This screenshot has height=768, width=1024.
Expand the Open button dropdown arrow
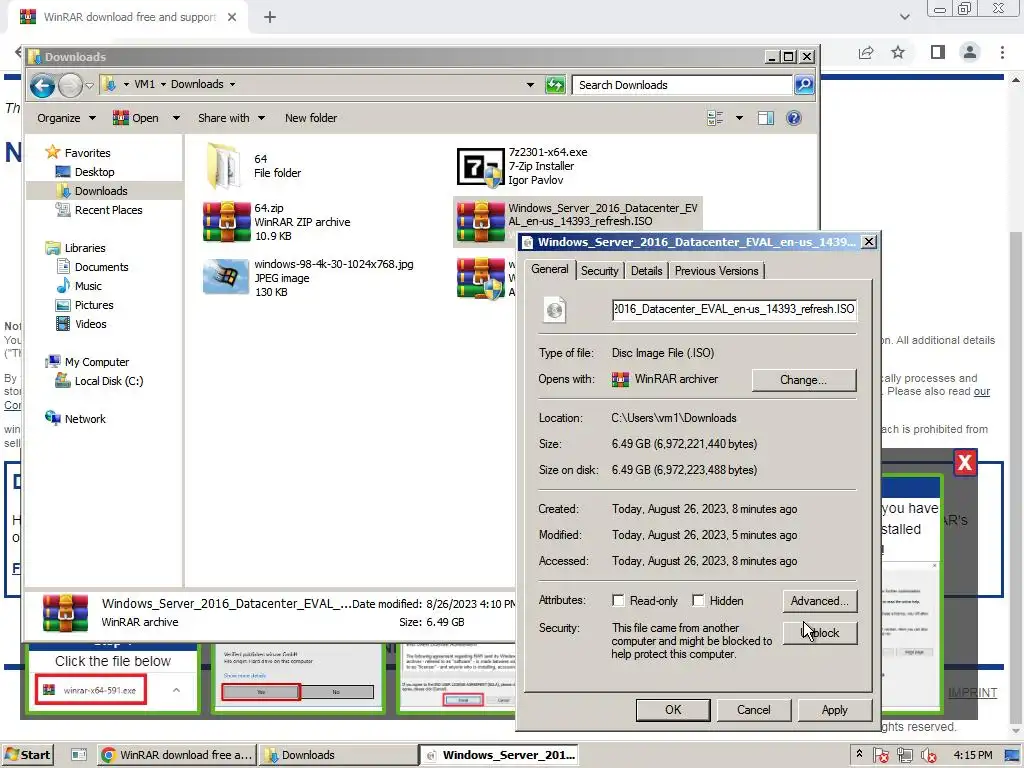[x=176, y=118]
